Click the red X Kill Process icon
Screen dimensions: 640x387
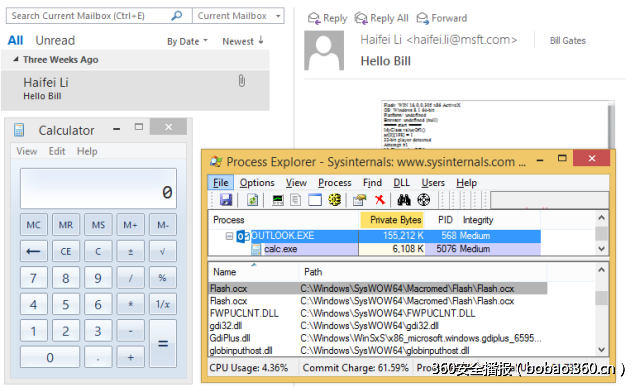click(380, 200)
